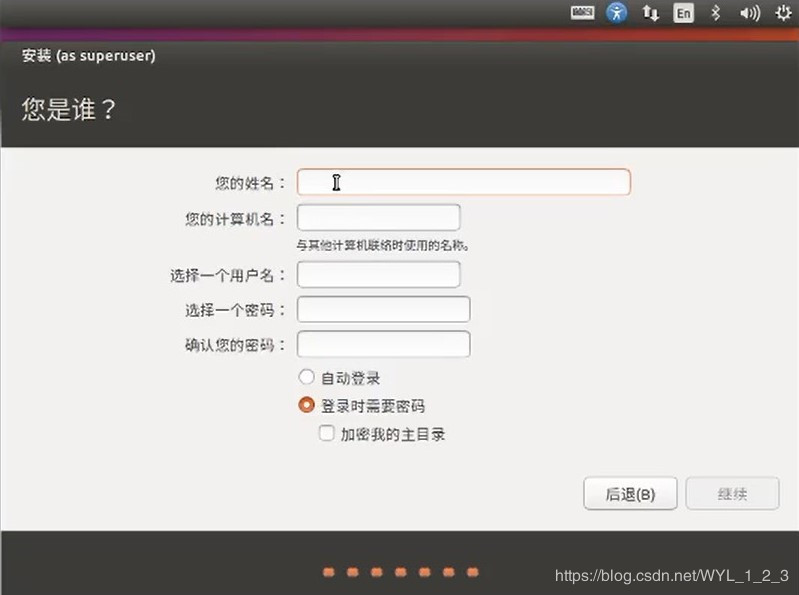
Task: Open the sound volume indicator
Action: (x=750, y=13)
